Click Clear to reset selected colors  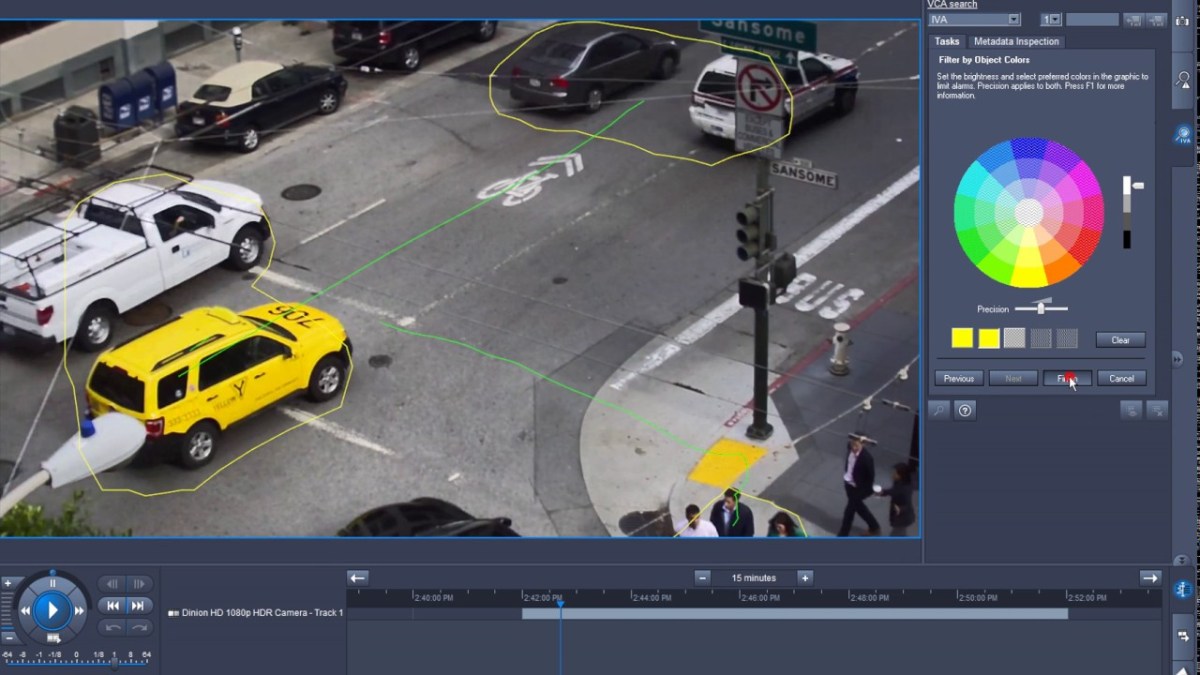click(1121, 340)
